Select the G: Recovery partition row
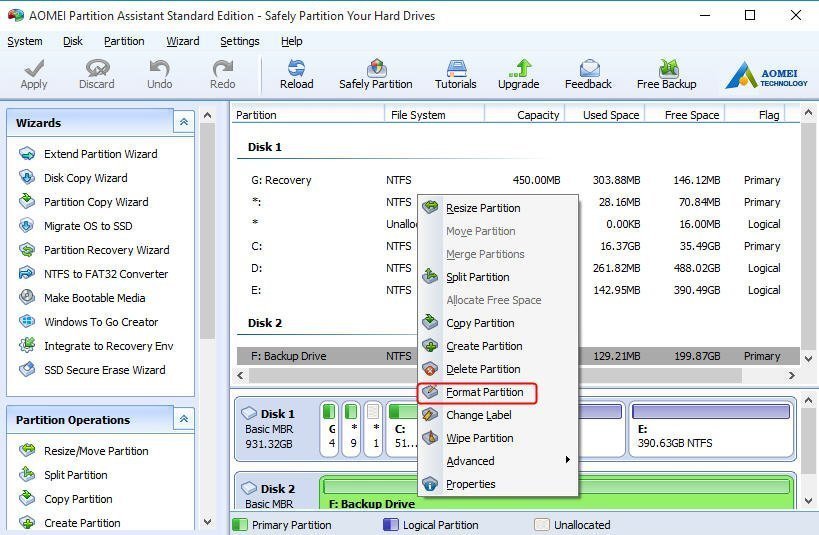 (518, 180)
